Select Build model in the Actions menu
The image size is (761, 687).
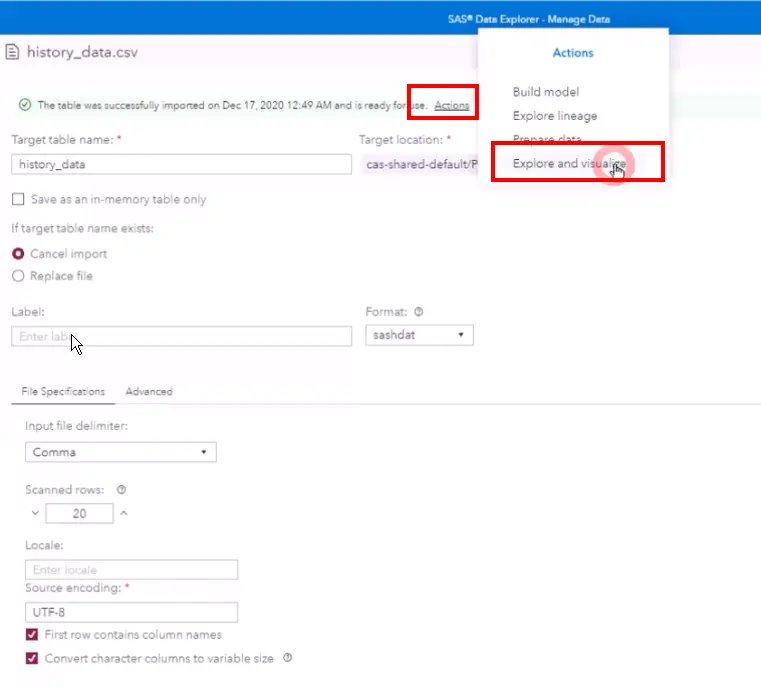(x=545, y=92)
